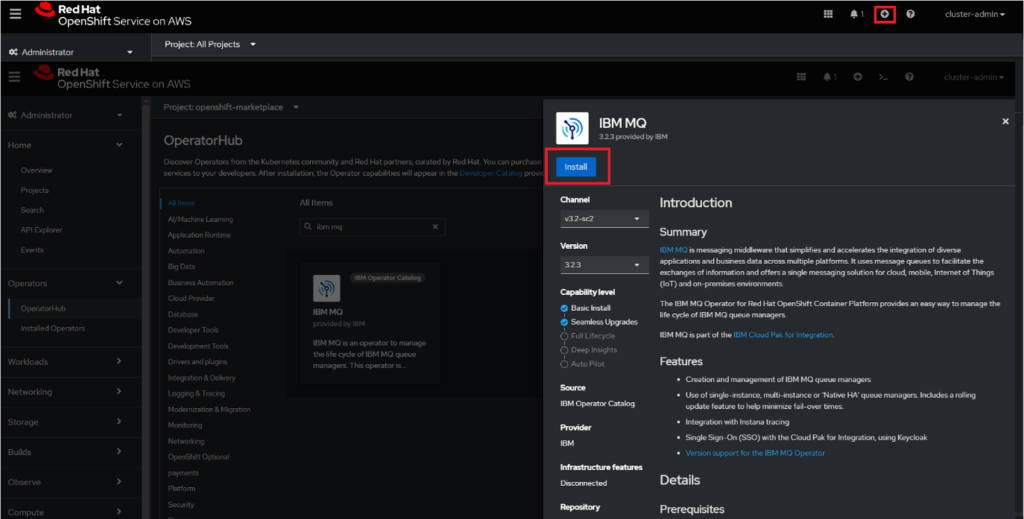This screenshot has height=519, width=1024.
Task: Click the Full Lifecycle capability circle
Action: (564, 336)
